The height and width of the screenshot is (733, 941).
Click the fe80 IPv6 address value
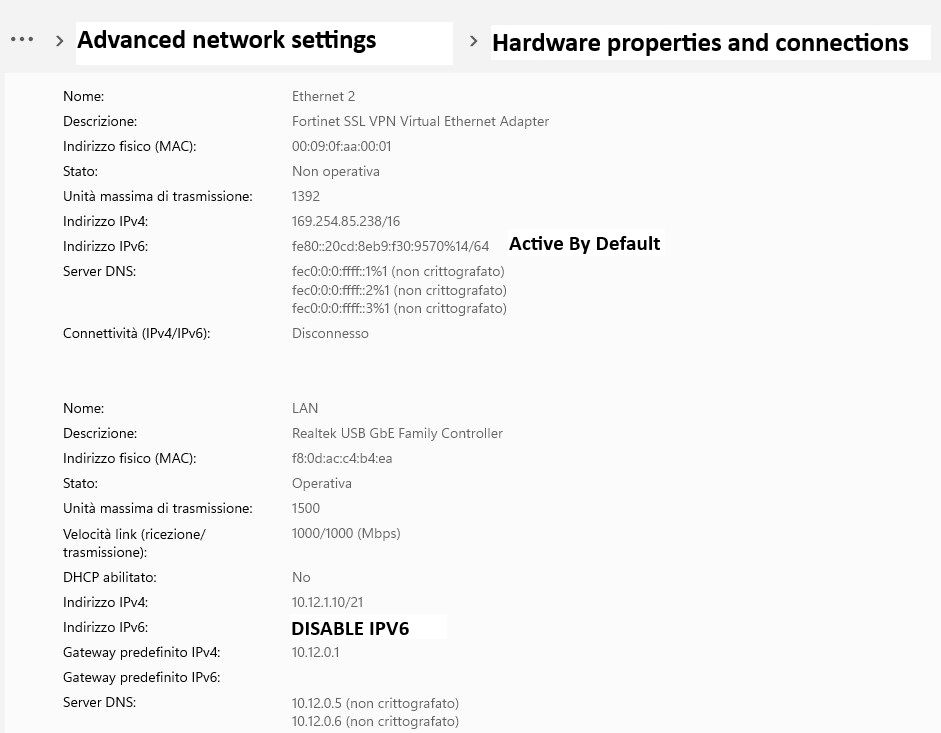tap(390, 247)
